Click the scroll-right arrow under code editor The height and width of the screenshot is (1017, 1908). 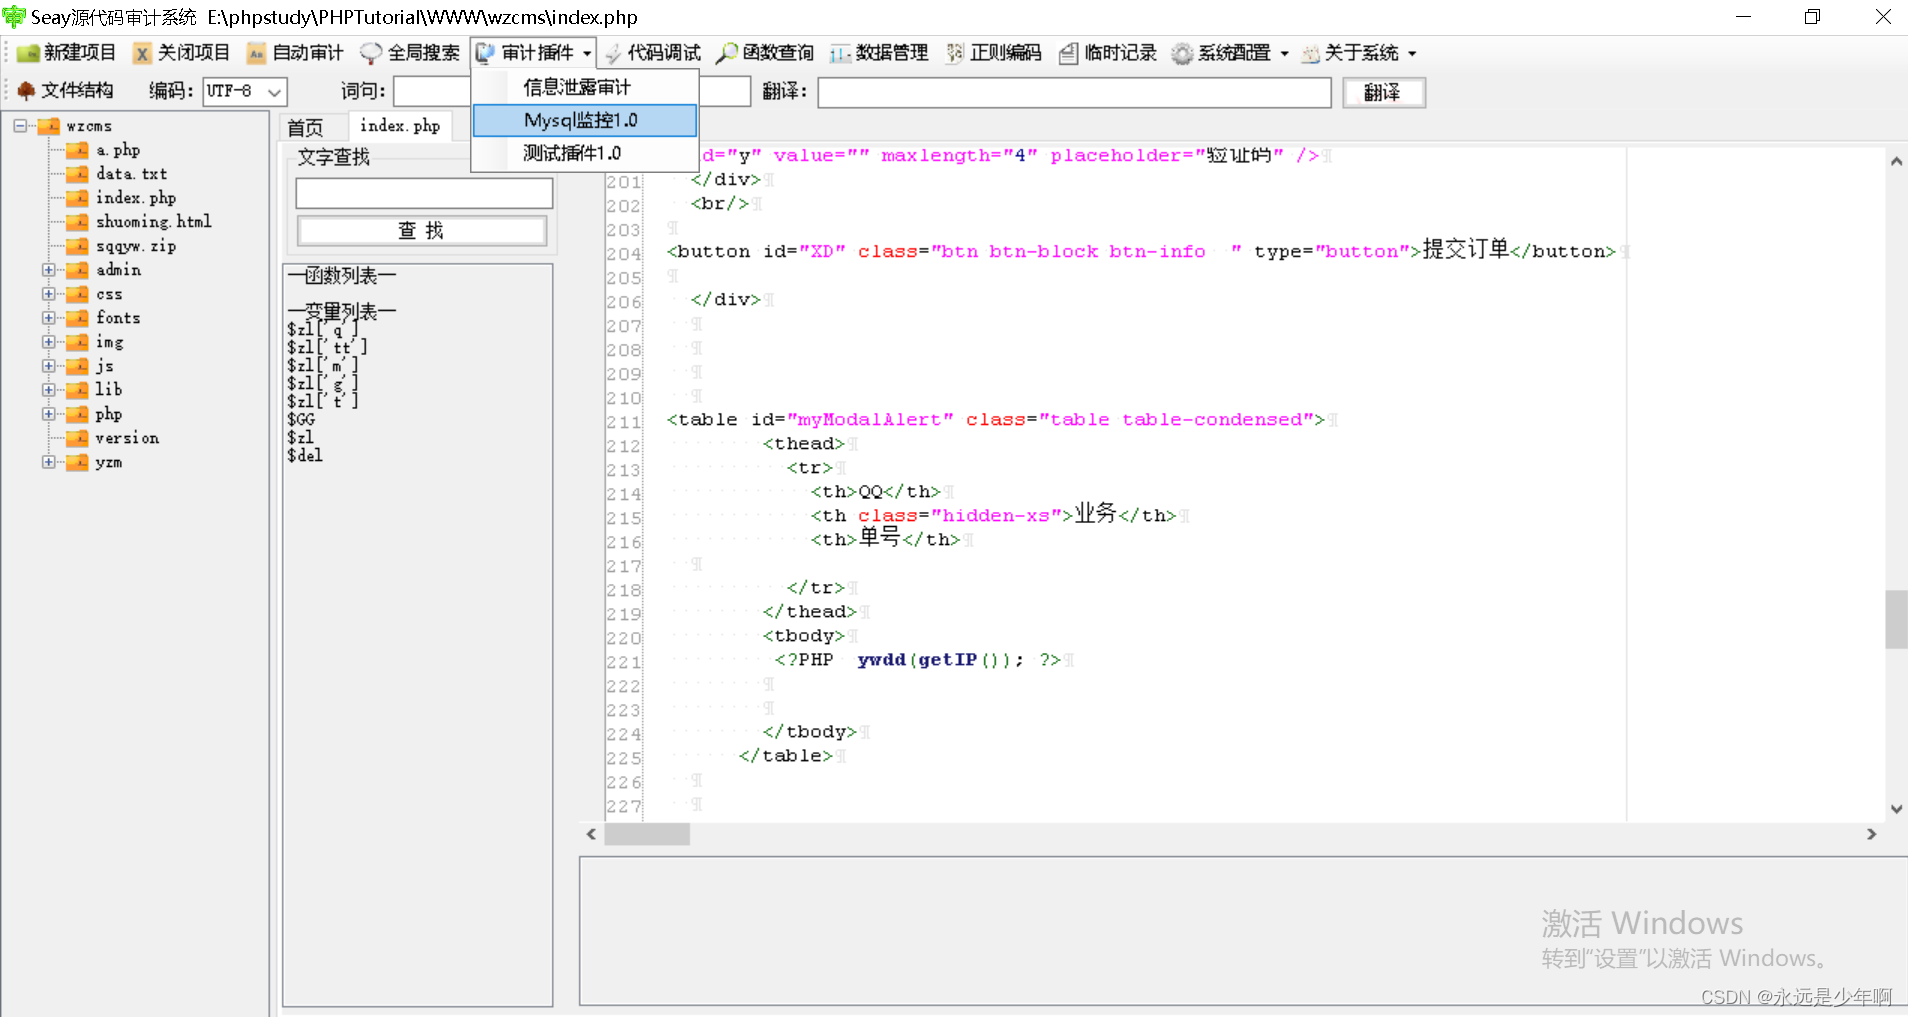(x=1872, y=834)
